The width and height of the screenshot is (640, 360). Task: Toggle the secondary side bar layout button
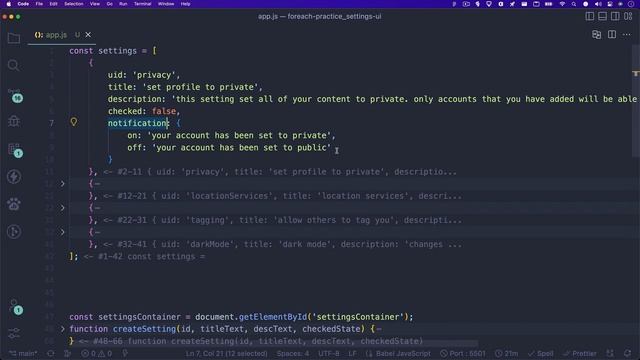tap(615, 16)
